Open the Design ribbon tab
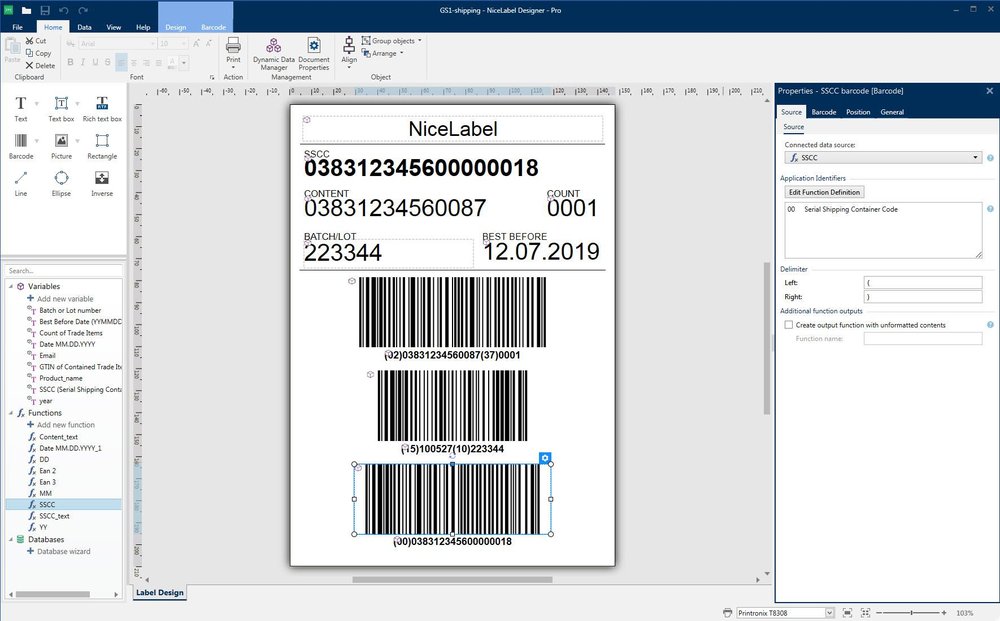The image size is (1000, 621). coord(174,27)
